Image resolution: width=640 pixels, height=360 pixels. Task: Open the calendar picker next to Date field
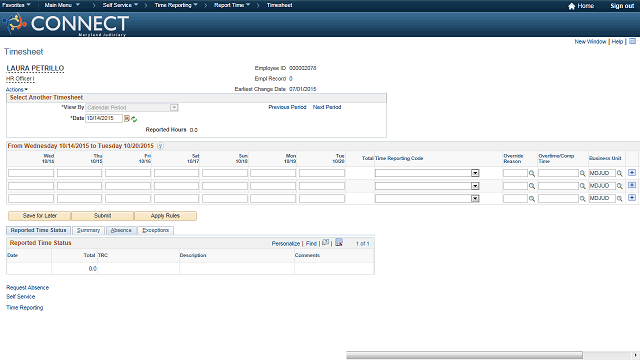coord(127,119)
